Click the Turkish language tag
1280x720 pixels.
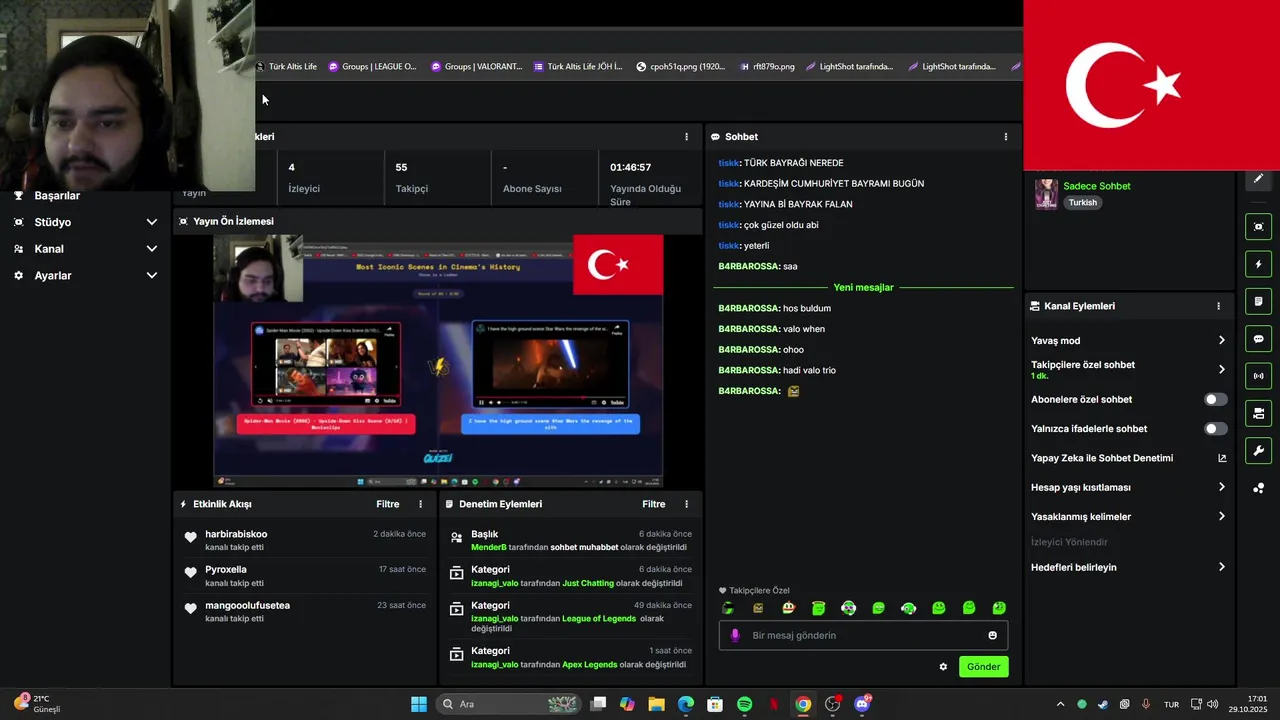click(1082, 202)
